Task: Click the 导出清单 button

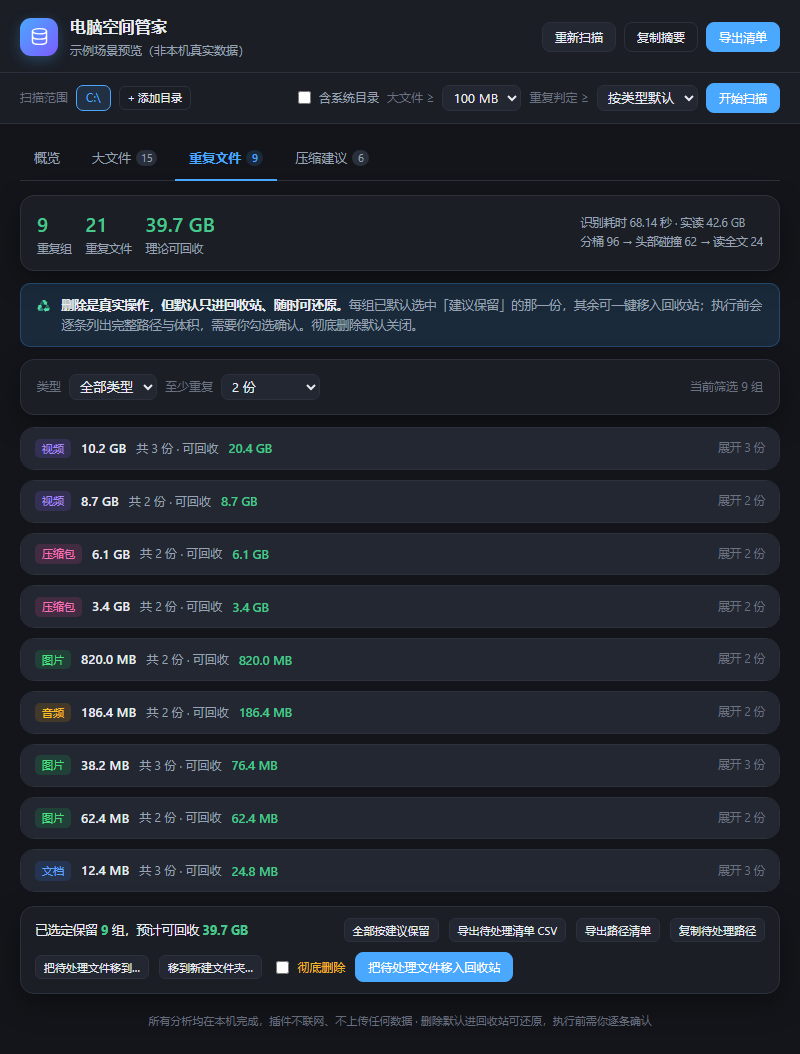Action: point(743,37)
